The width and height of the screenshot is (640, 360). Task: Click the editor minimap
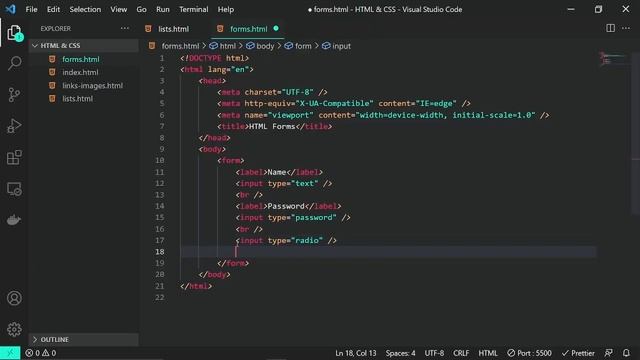[613, 59]
